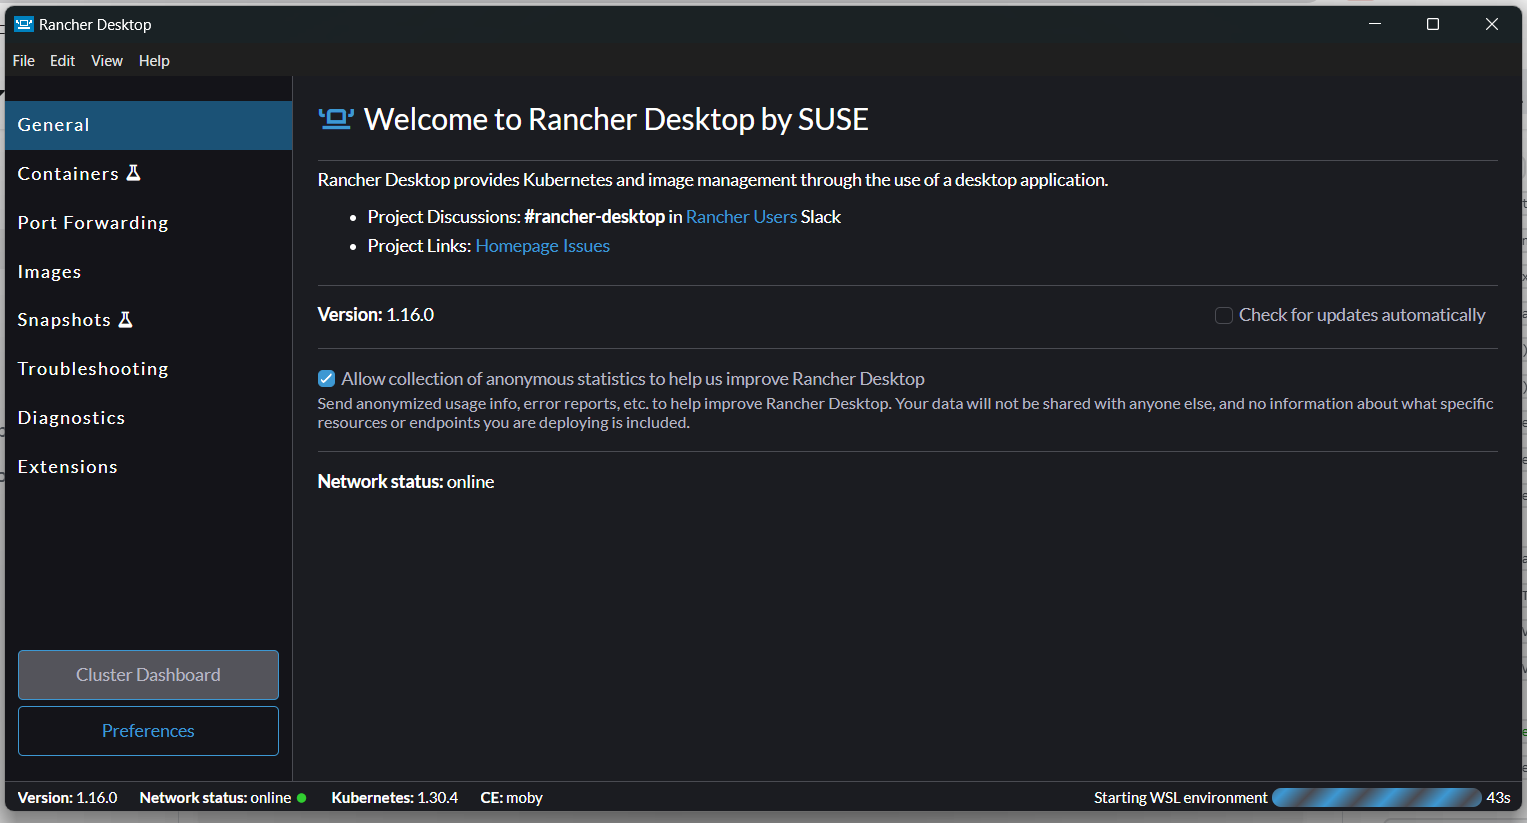Uncheck Allow collection of anonymous statistics
The height and width of the screenshot is (823, 1527).
coord(326,378)
